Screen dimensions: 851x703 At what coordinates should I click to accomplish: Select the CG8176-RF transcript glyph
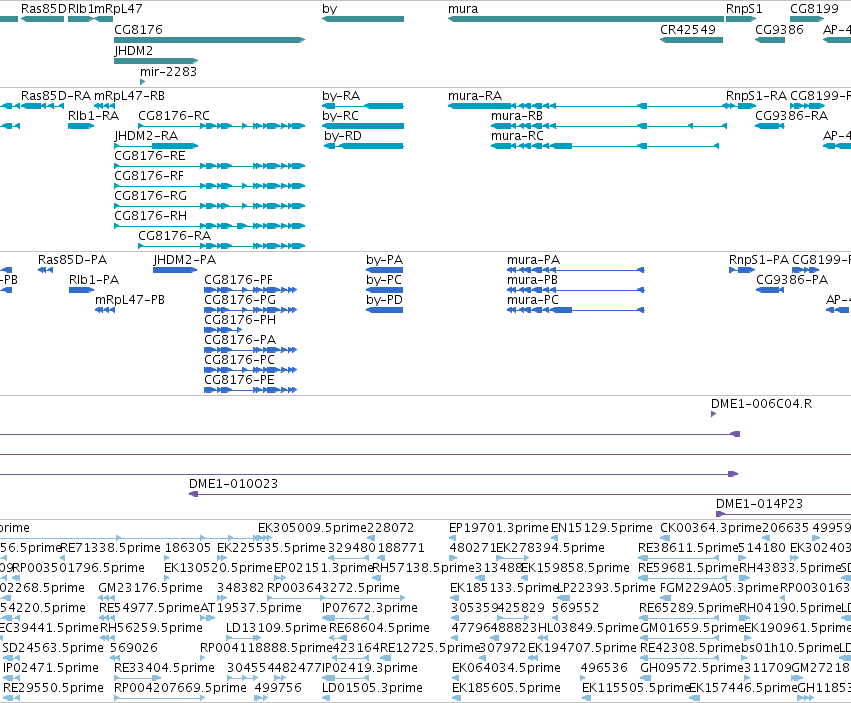(x=209, y=186)
